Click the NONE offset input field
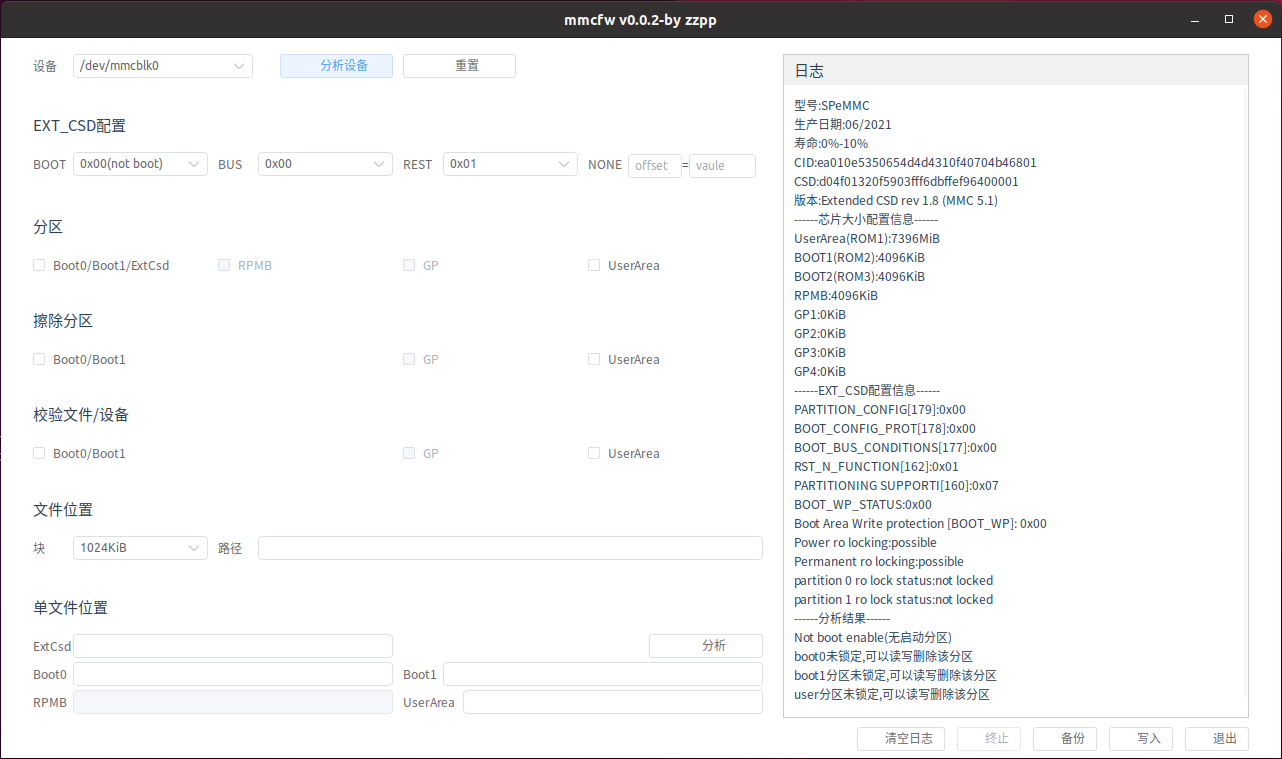This screenshot has width=1282, height=759. tap(655, 165)
